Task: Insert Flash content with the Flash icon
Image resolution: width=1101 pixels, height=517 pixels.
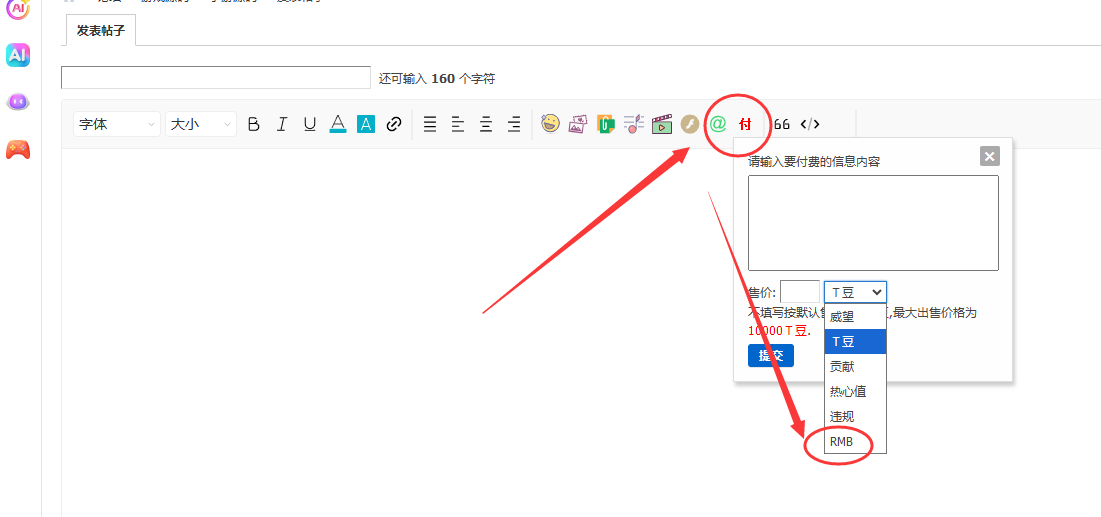Action: coord(689,124)
